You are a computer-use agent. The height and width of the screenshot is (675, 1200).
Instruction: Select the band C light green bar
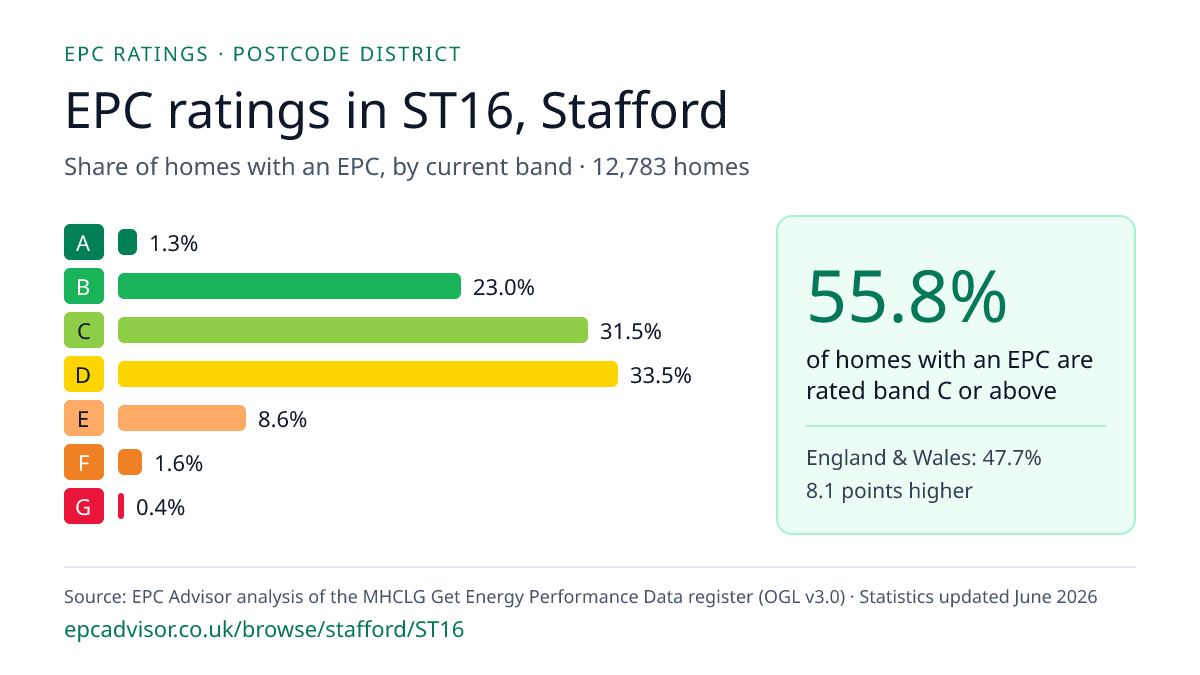click(353, 331)
